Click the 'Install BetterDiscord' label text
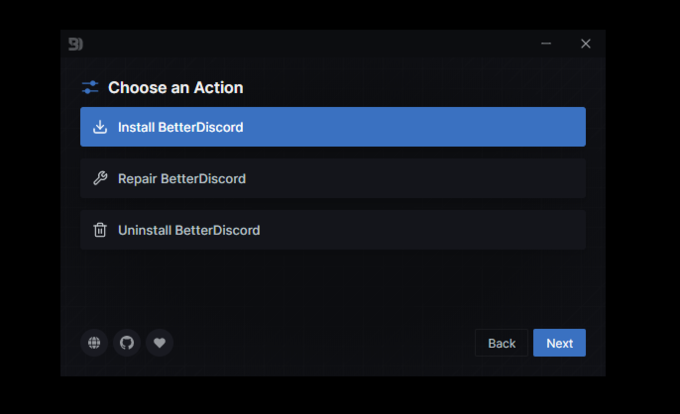 [180, 127]
